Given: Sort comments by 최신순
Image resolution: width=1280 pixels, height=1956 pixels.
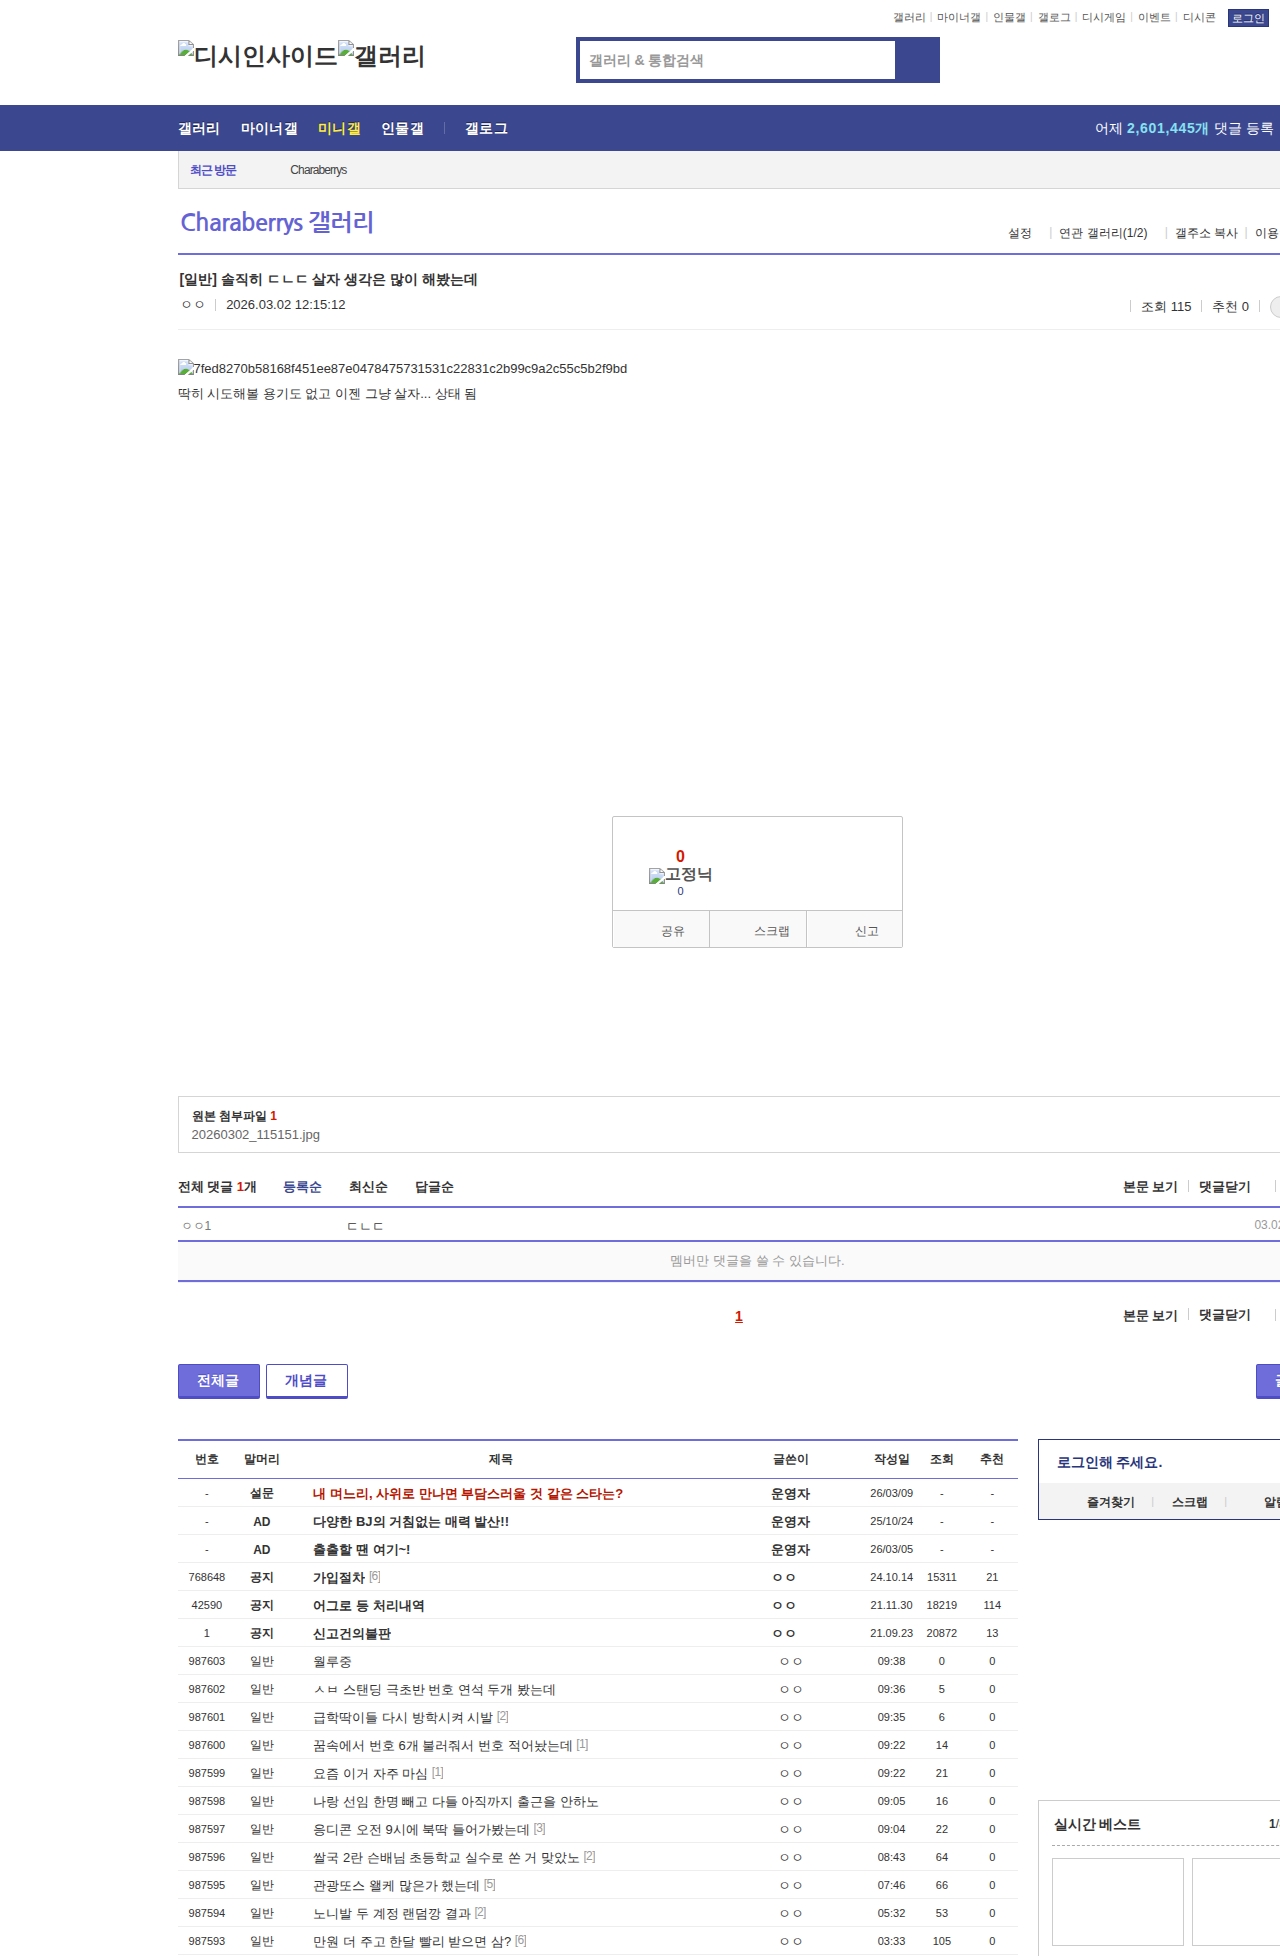Looking at the screenshot, I should 368,1187.
